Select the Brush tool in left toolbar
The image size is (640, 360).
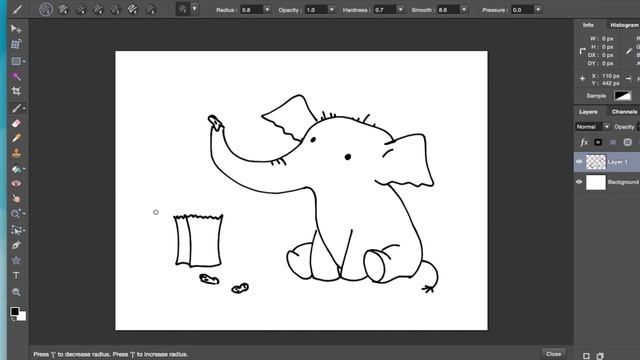(x=16, y=108)
